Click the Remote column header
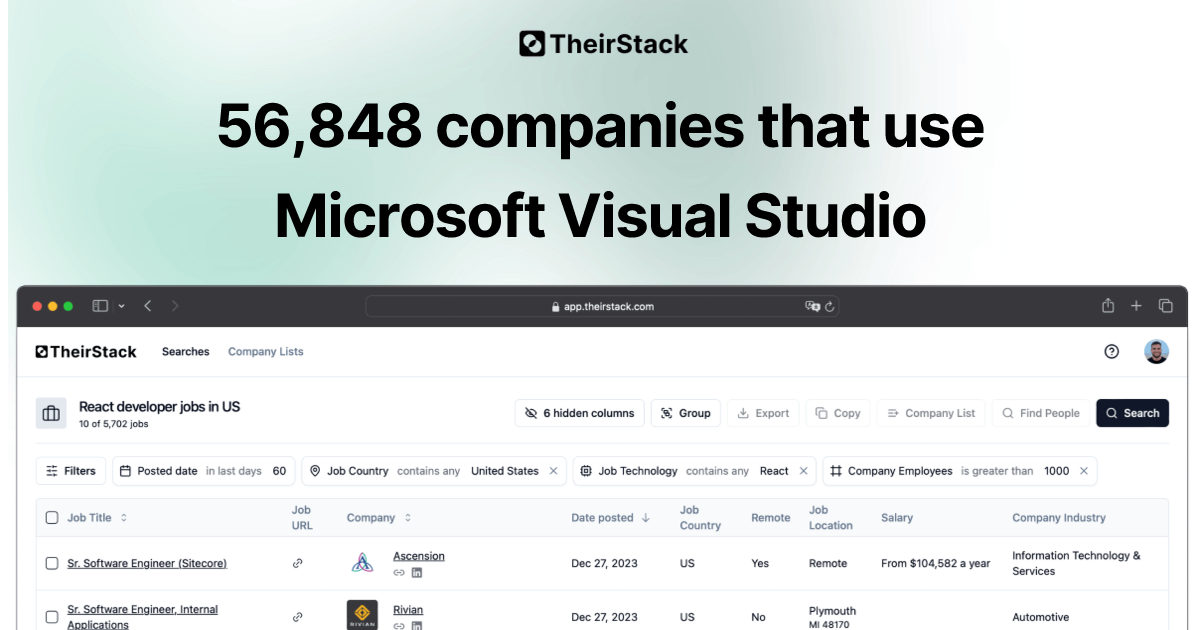 (770, 518)
